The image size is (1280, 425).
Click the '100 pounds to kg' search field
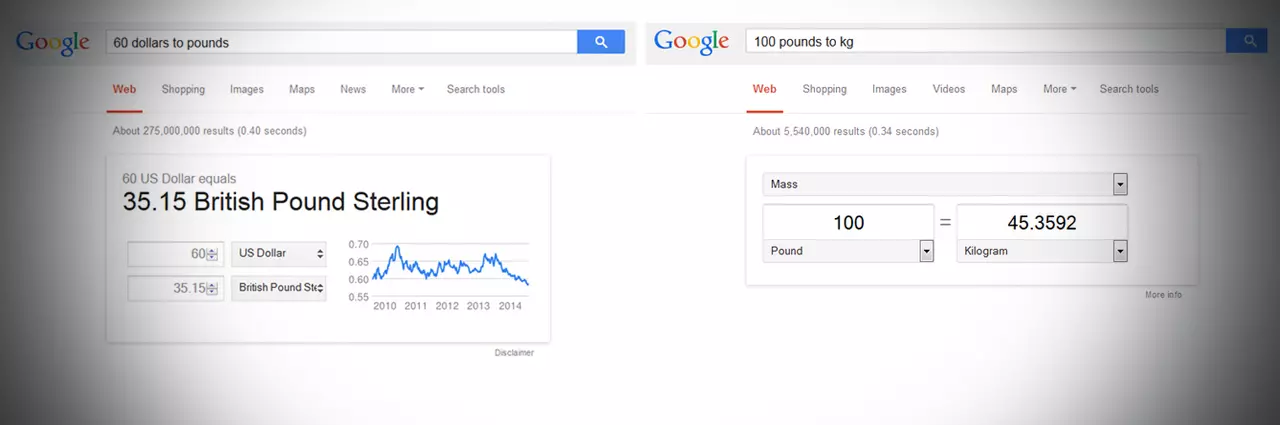[x=985, y=42]
